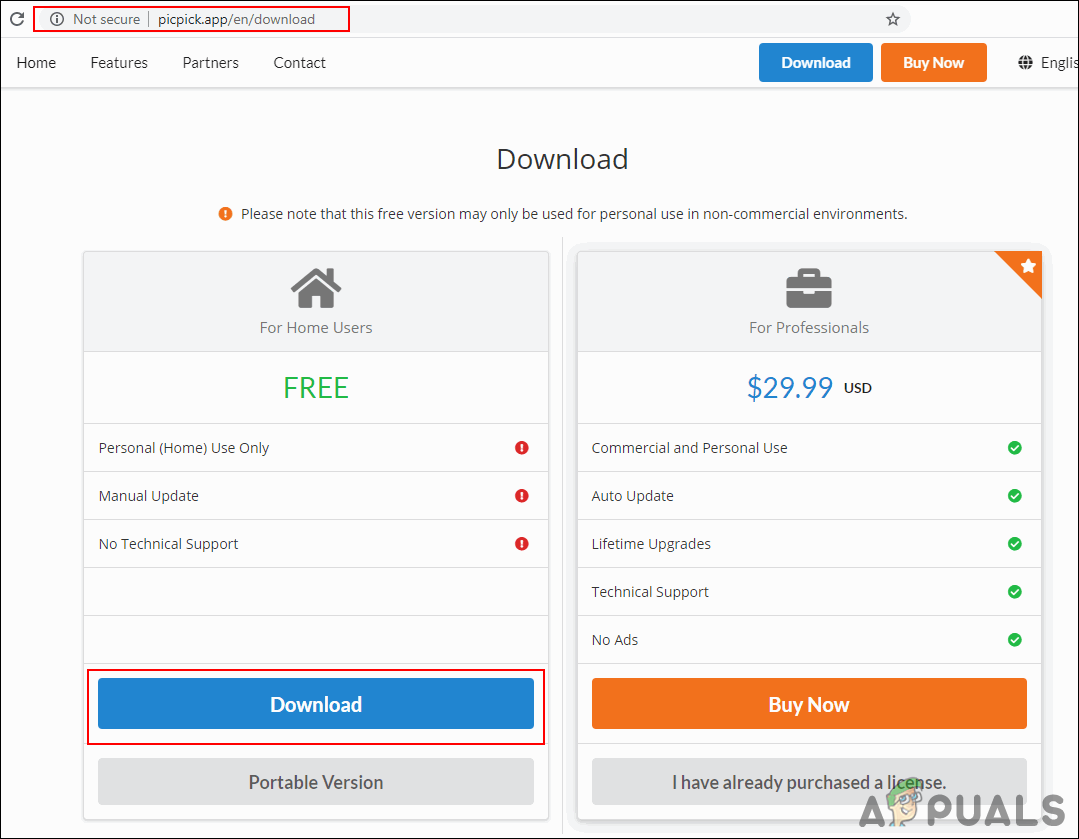Click the Portable Version button

pos(316,782)
